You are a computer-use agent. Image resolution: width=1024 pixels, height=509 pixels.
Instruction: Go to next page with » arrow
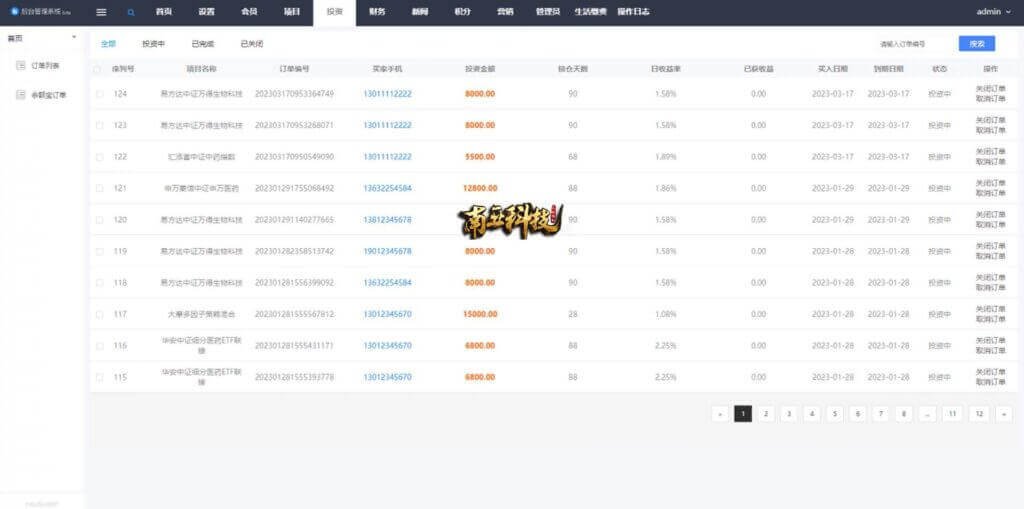coord(1003,413)
